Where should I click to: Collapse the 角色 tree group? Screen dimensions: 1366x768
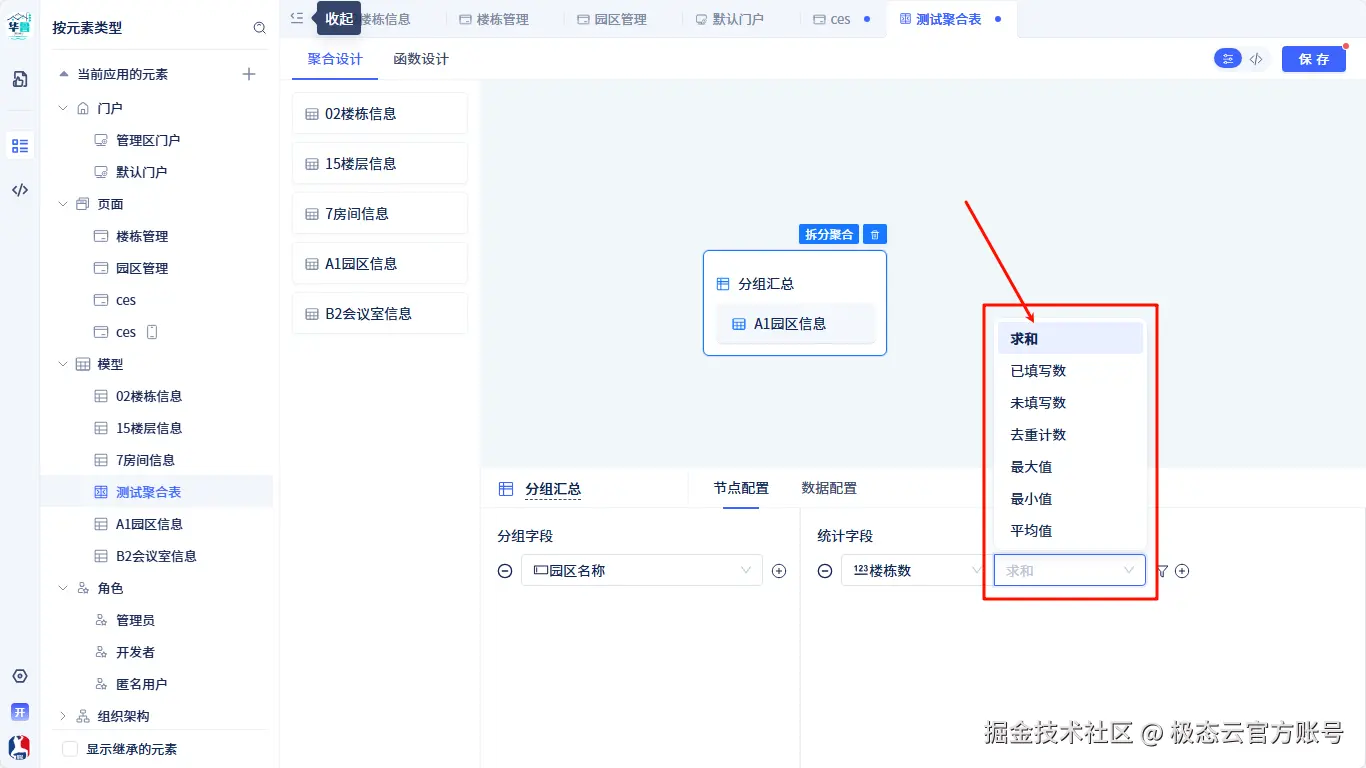tap(64, 588)
